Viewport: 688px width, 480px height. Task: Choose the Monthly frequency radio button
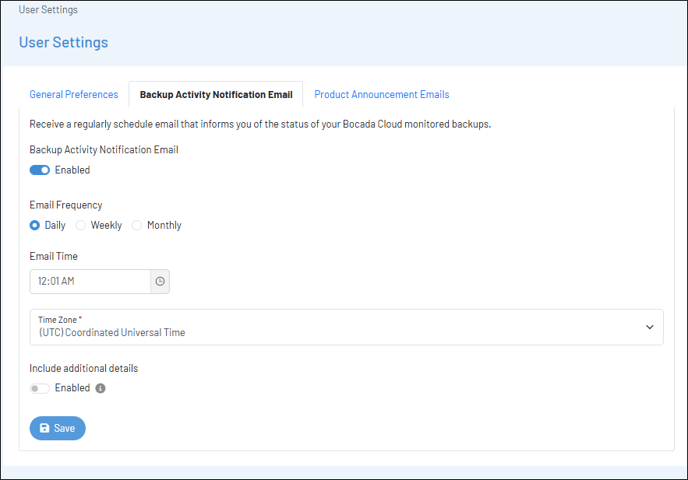(137, 225)
